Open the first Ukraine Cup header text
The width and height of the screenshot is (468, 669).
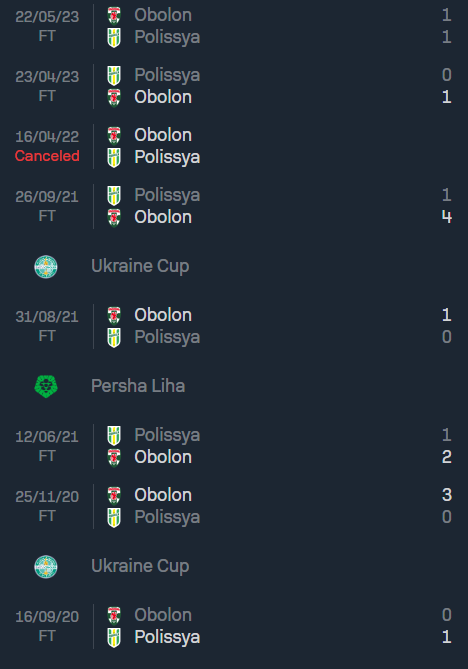pyautogui.click(x=140, y=267)
